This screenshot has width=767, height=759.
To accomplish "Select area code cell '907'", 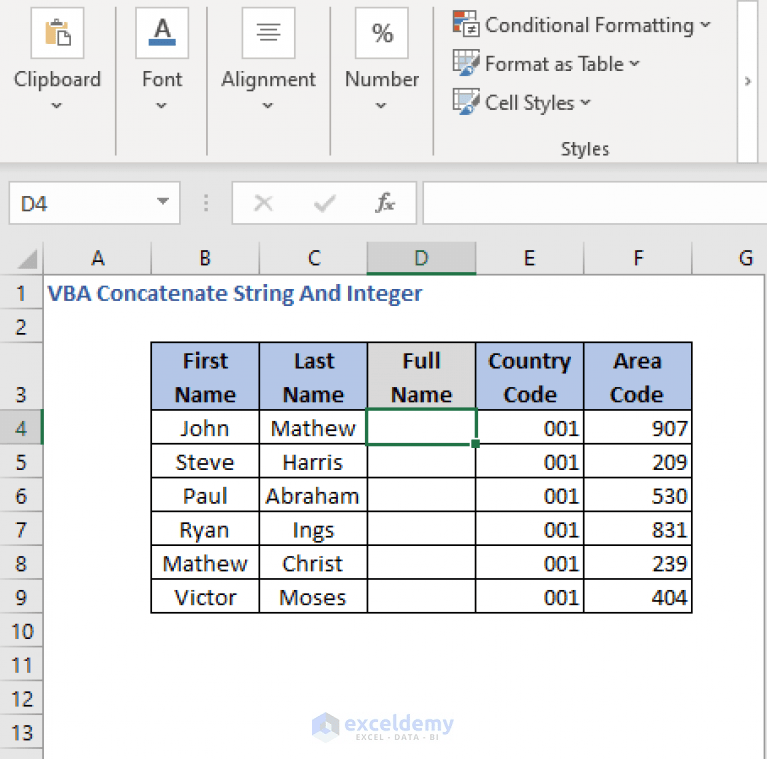I will point(638,427).
